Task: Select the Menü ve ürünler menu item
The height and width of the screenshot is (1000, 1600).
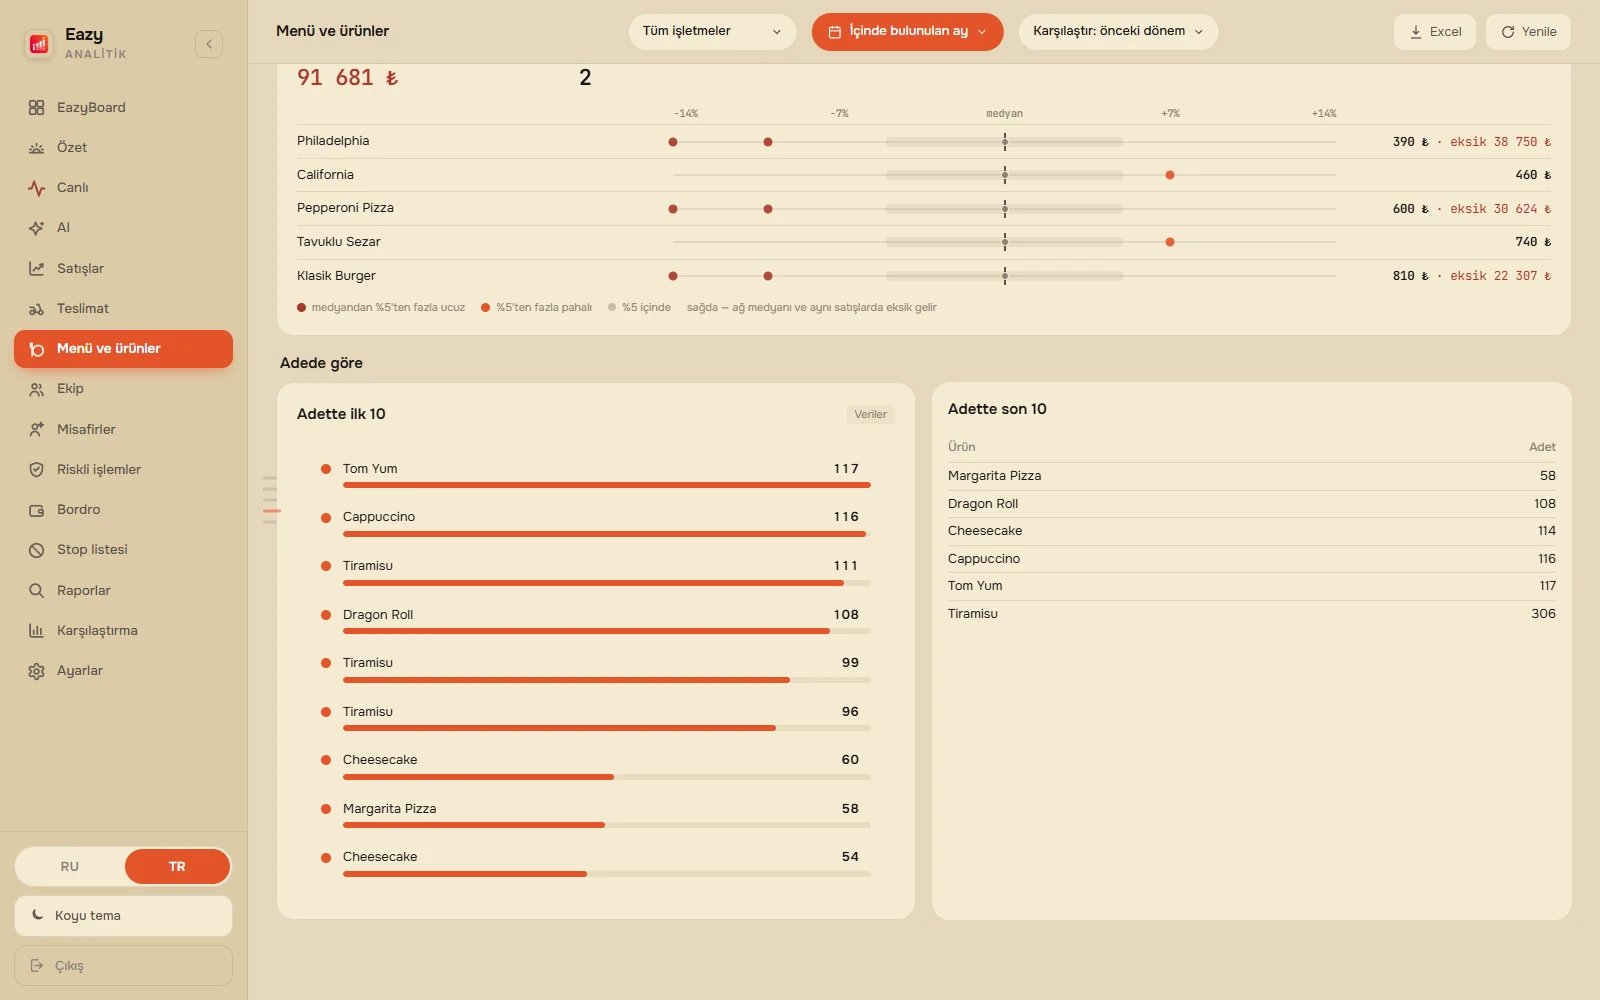Action: [x=123, y=349]
